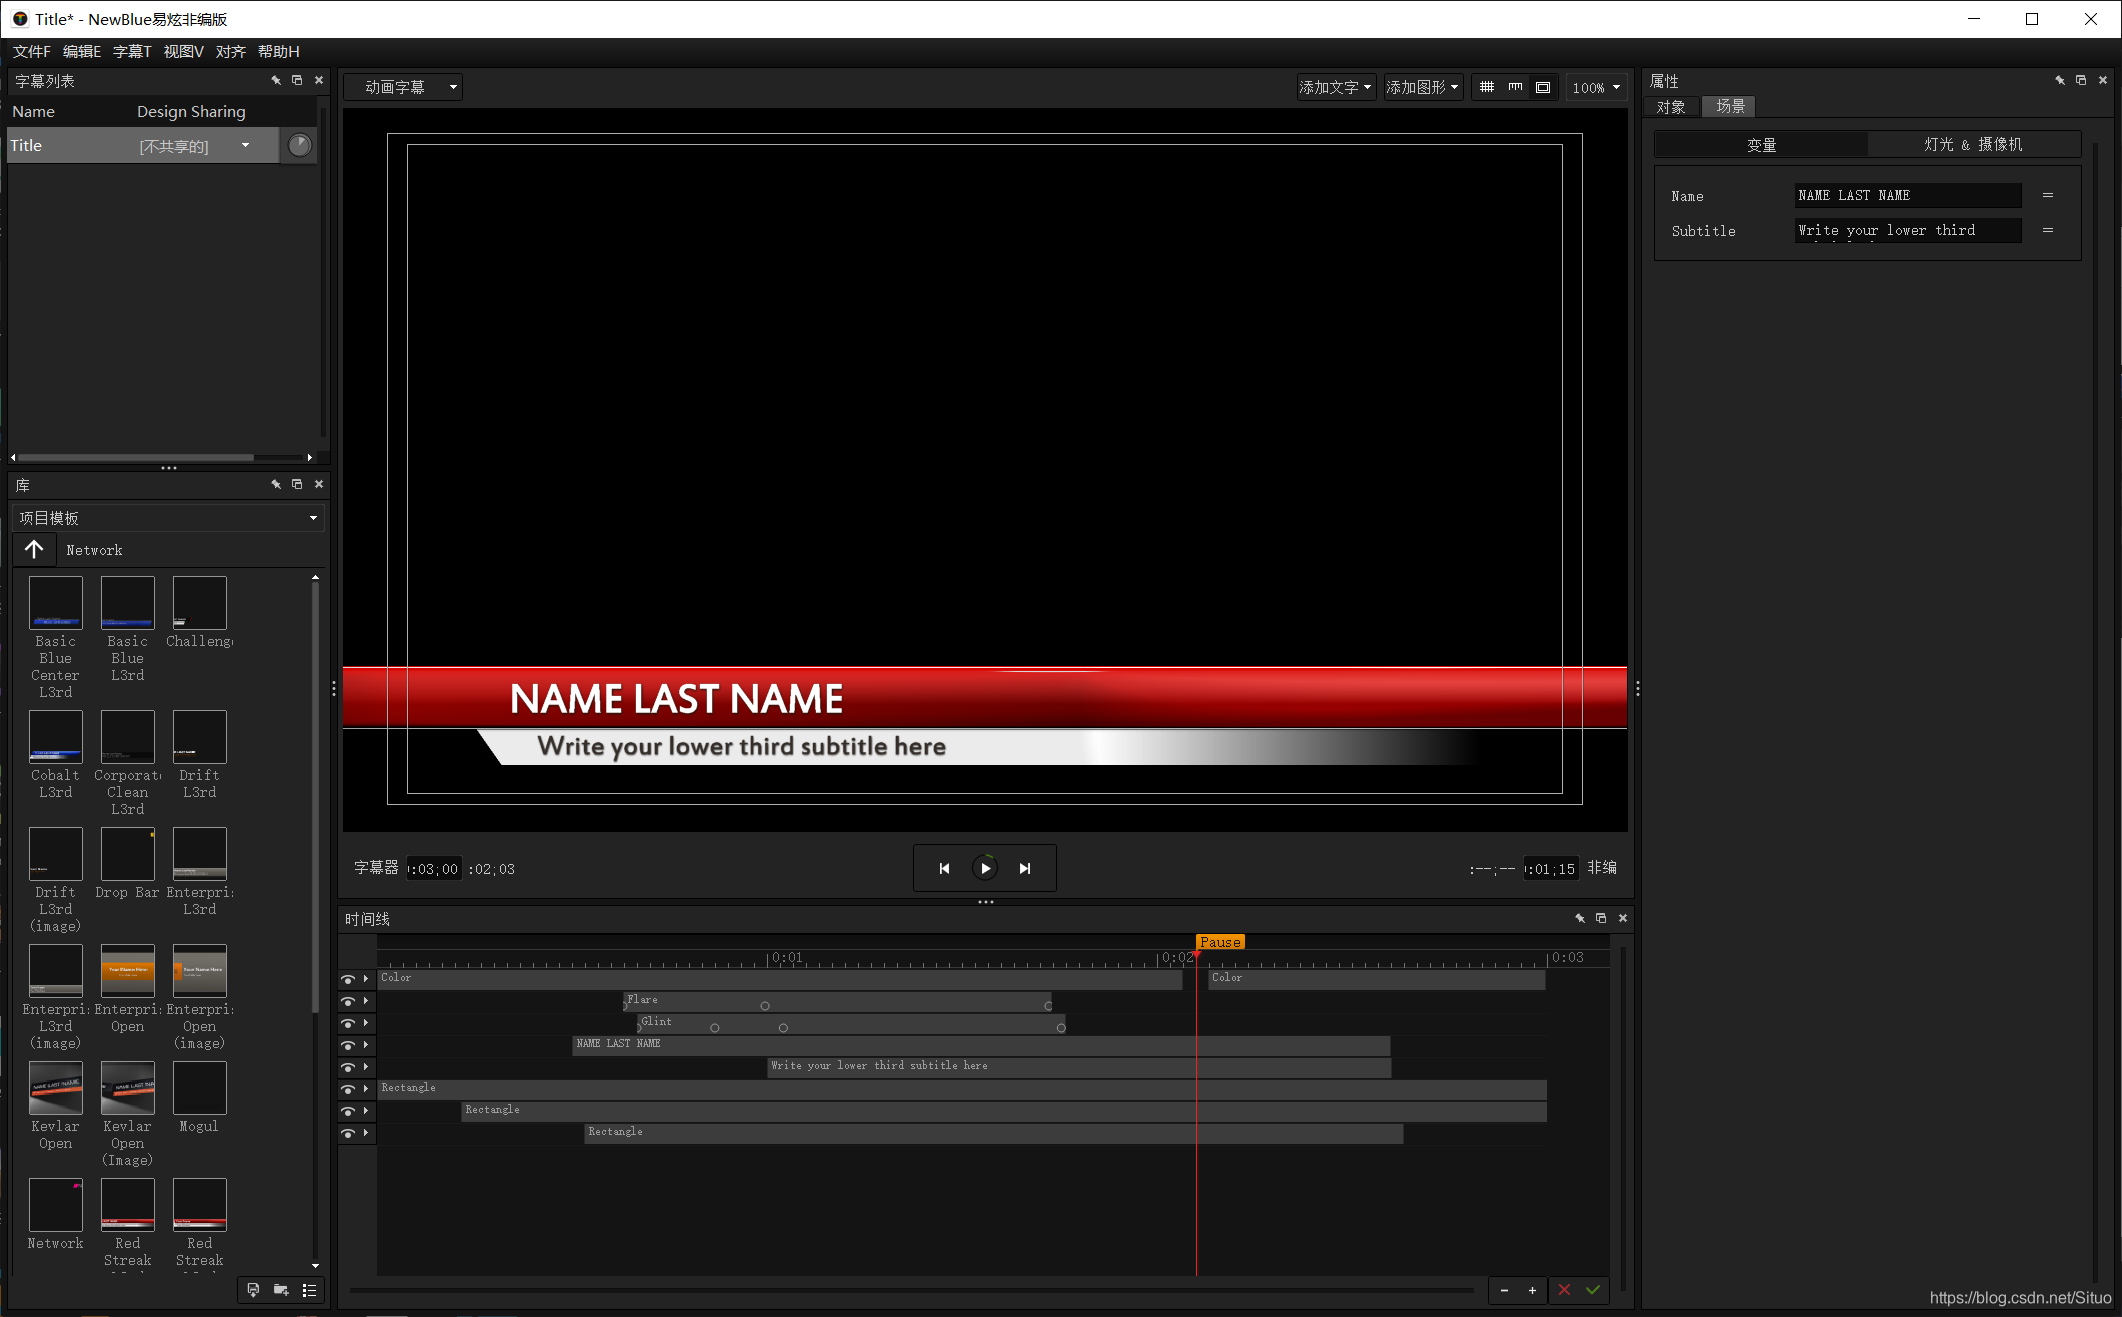Click the red X on timeline
The image size is (2122, 1317).
[1564, 1290]
